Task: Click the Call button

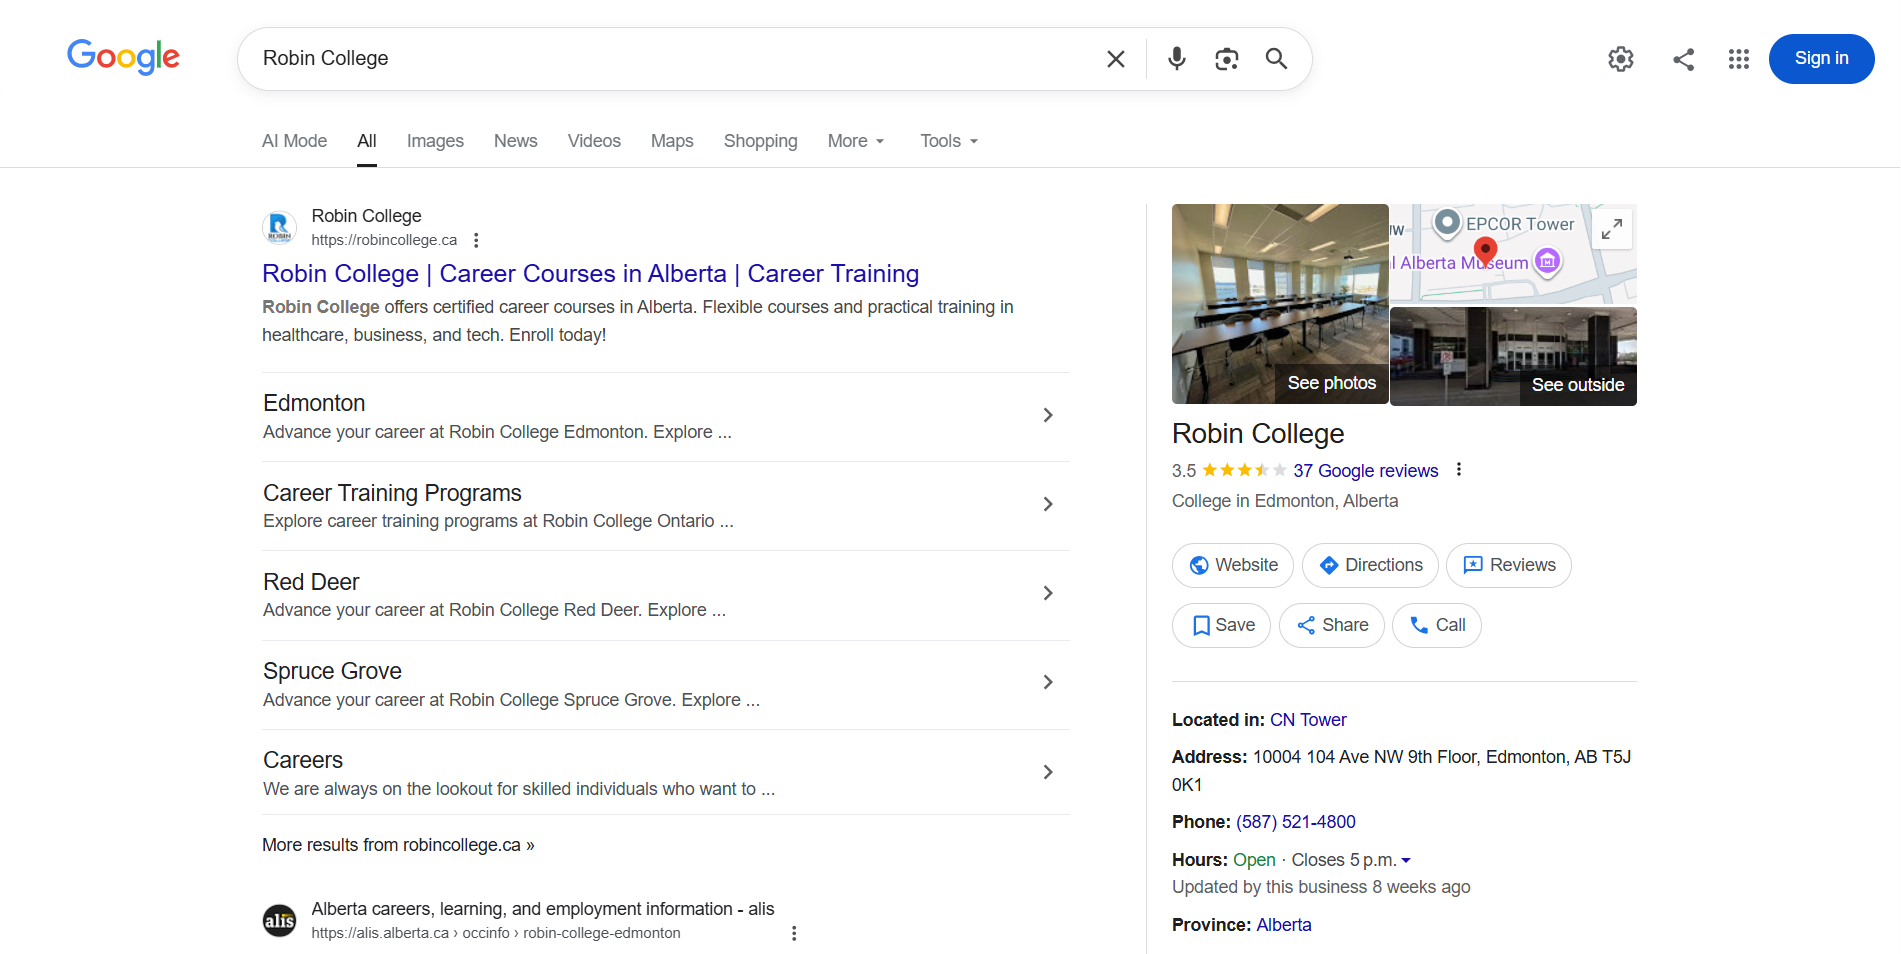Action: tap(1437, 625)
